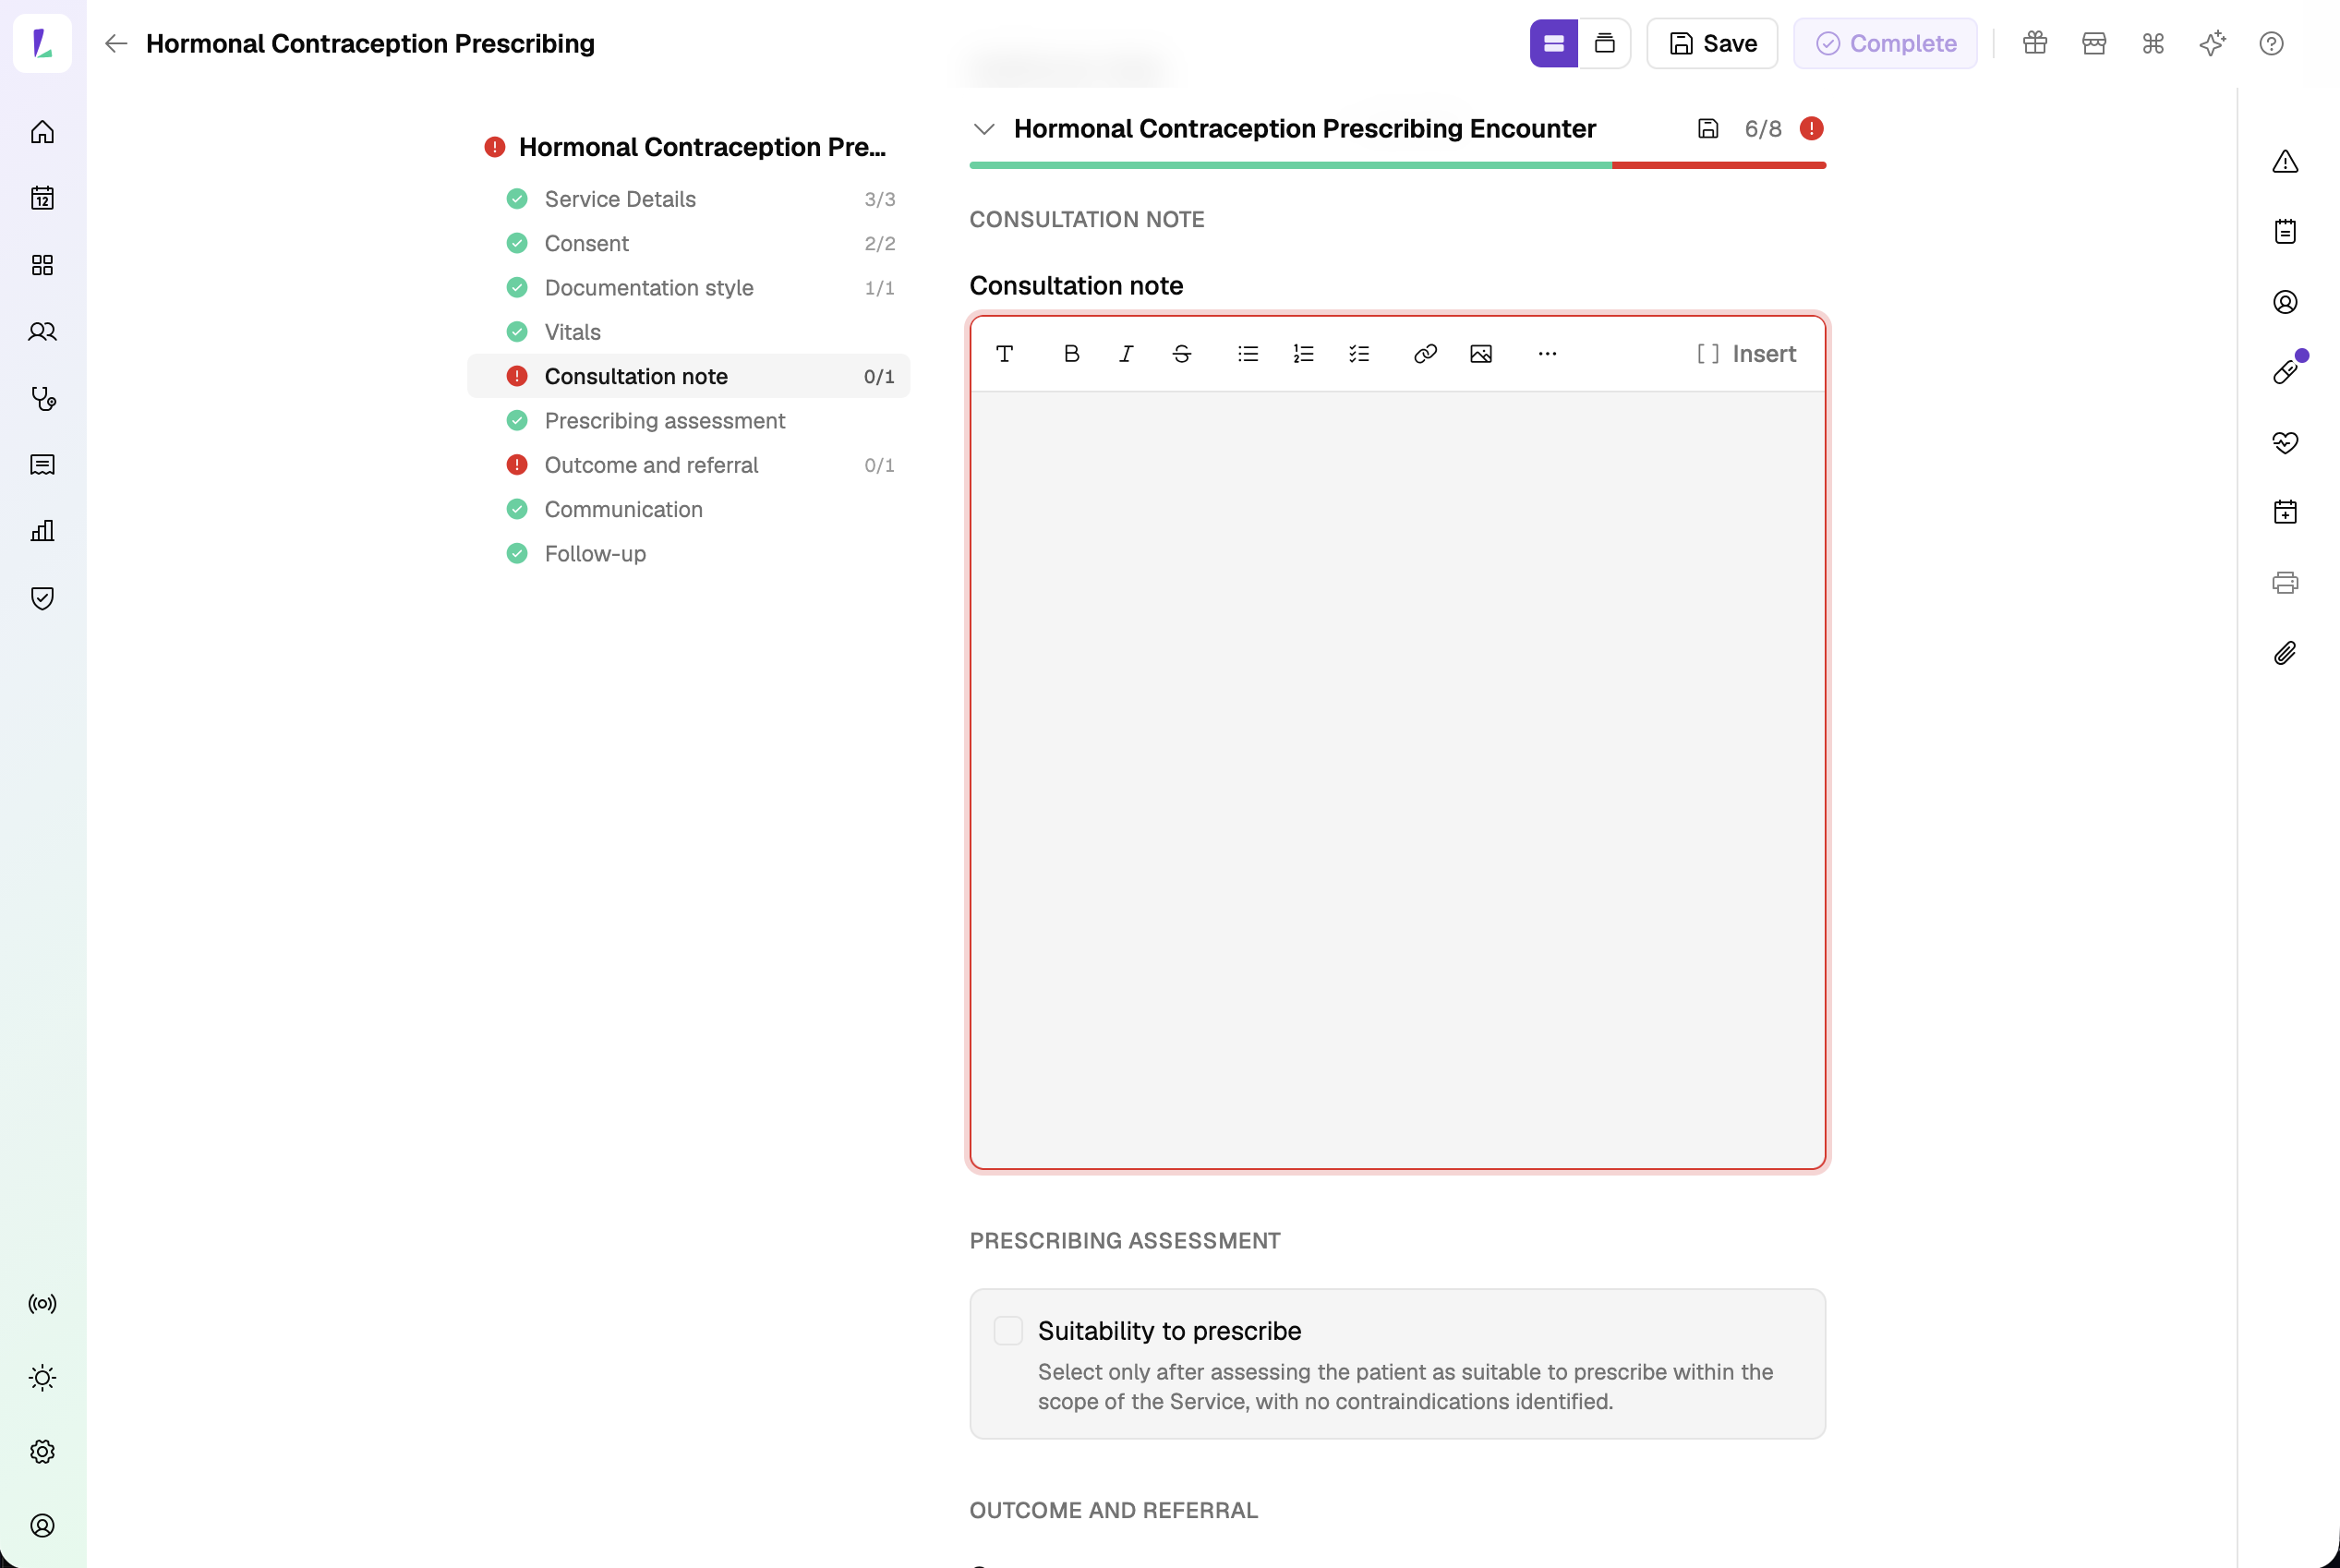Open the medications pill icon panel
This screenshot has width=2340, height=1568.
tap(2285, 372)
